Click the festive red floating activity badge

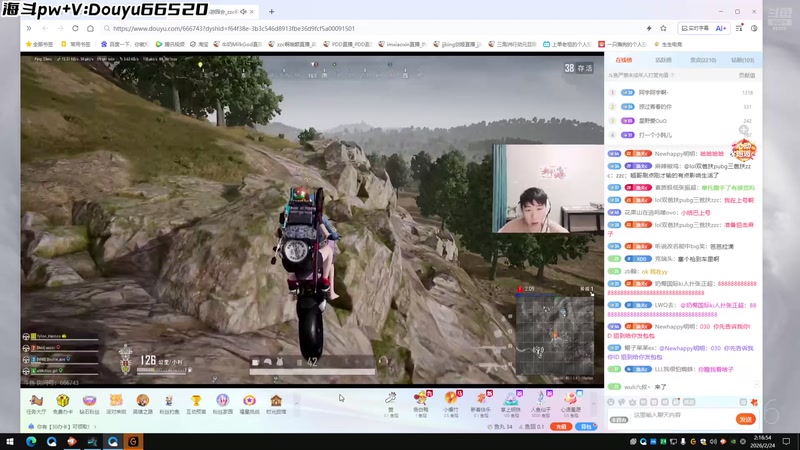[744, 151]
